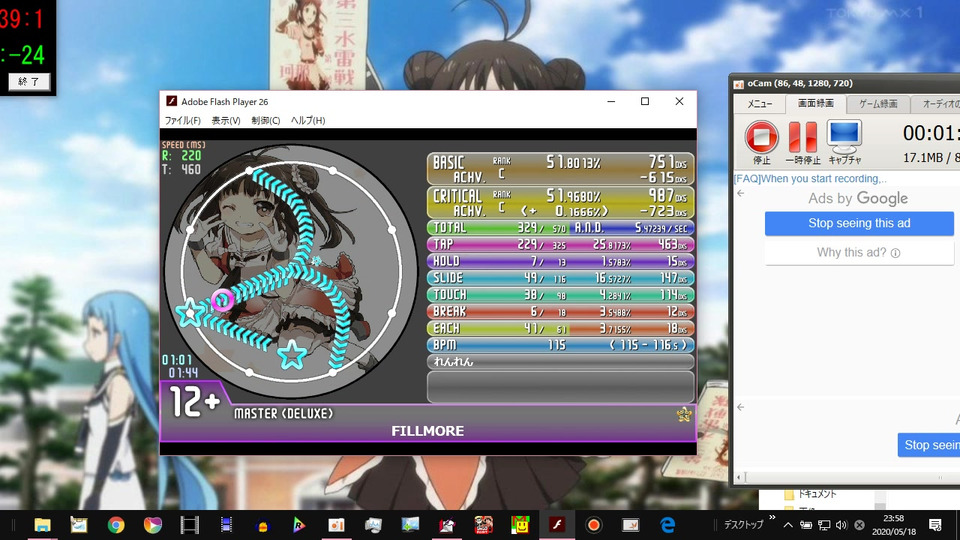
Task: Expand the デスクトップ toolbar chevron in the taskbar
Action: pyautogui.click(x=772, y=517)
